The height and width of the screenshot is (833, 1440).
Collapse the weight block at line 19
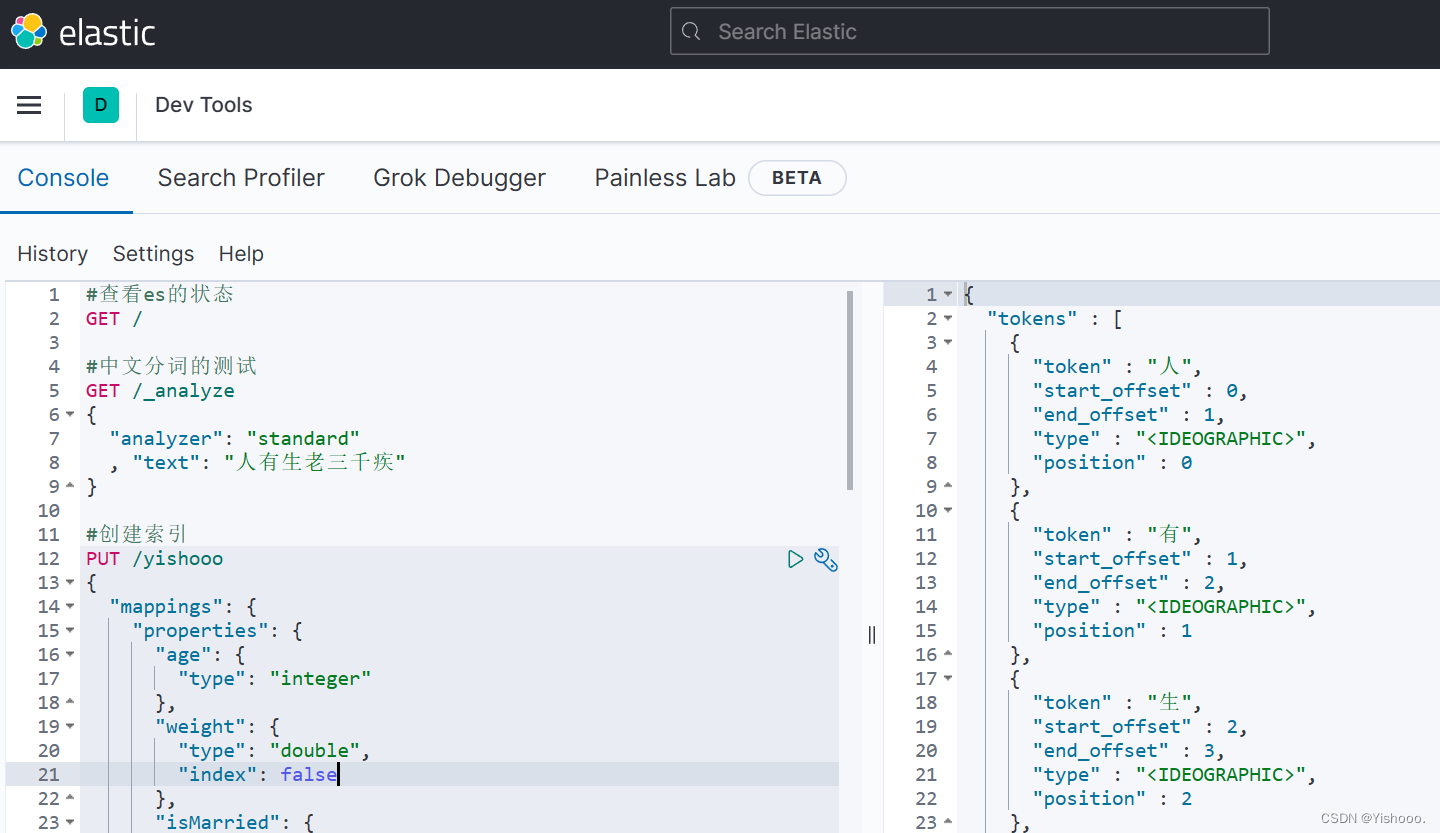pyautogui.click(x=70, y=727)
